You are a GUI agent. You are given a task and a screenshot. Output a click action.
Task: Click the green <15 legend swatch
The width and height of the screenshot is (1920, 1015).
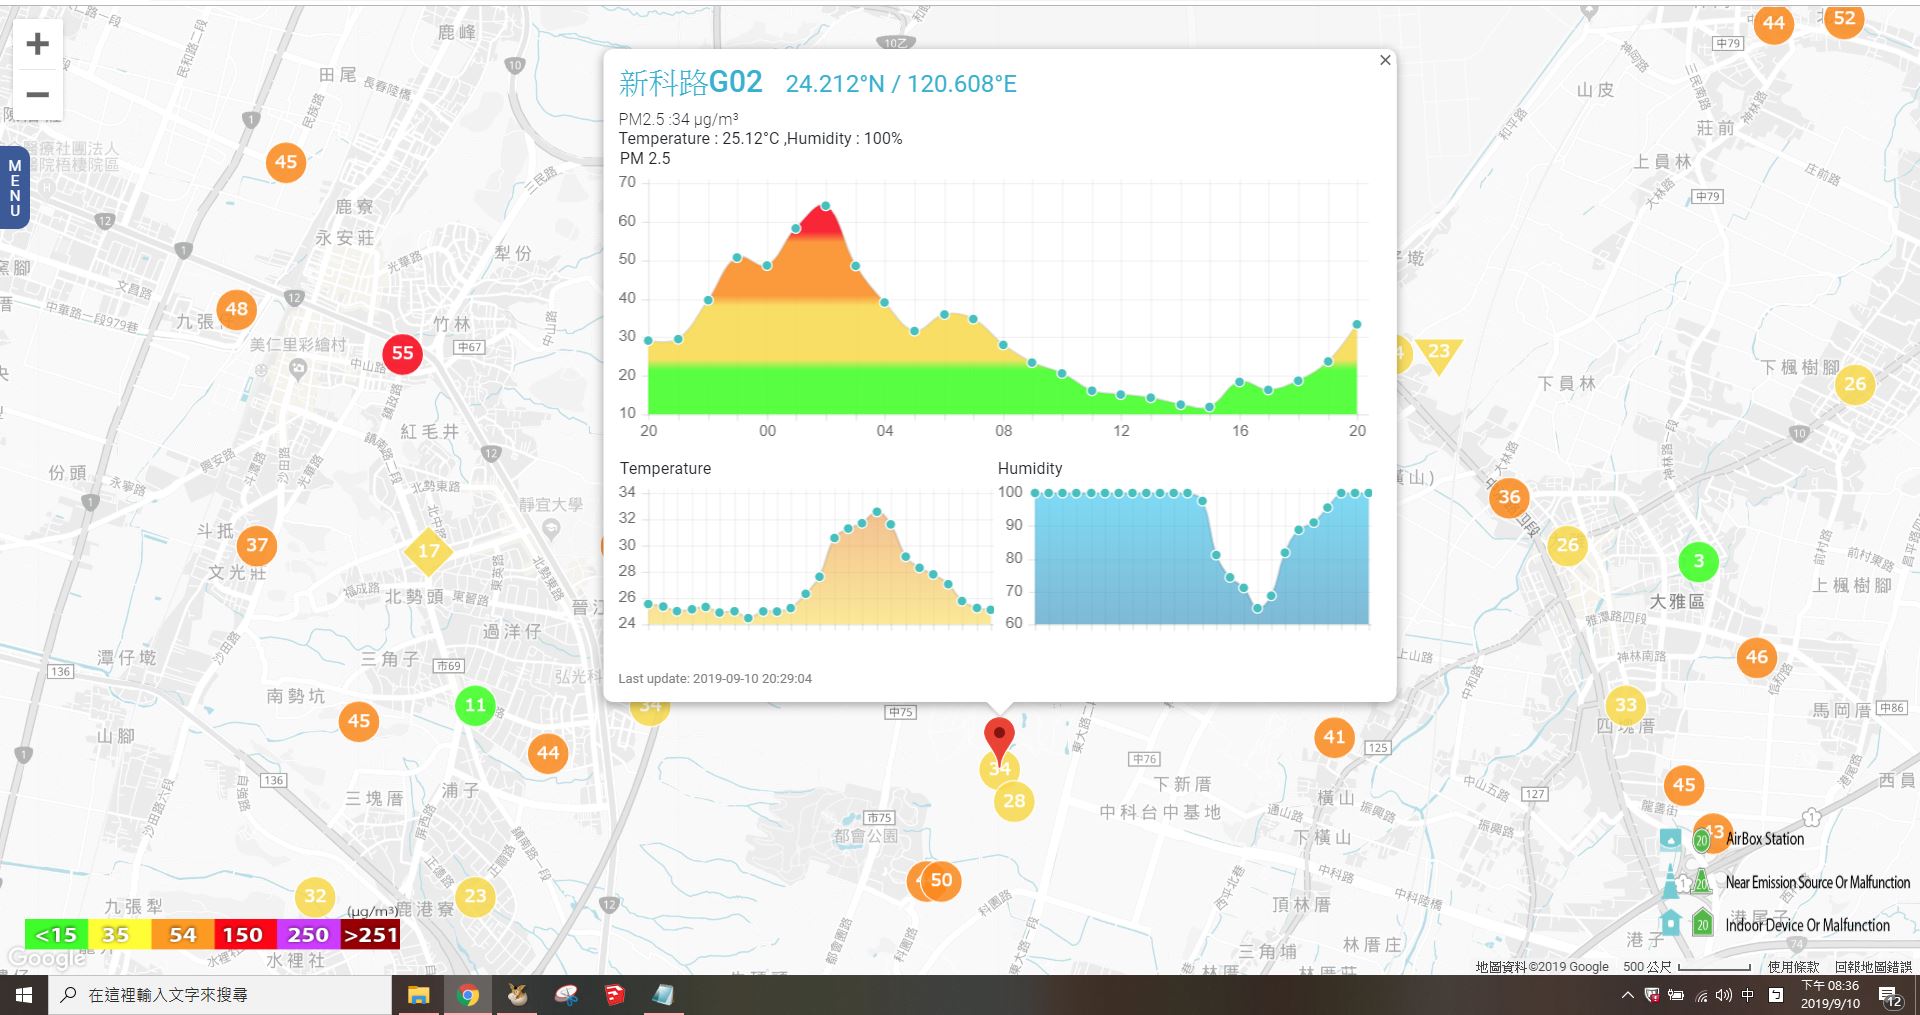tap(56, 934)
